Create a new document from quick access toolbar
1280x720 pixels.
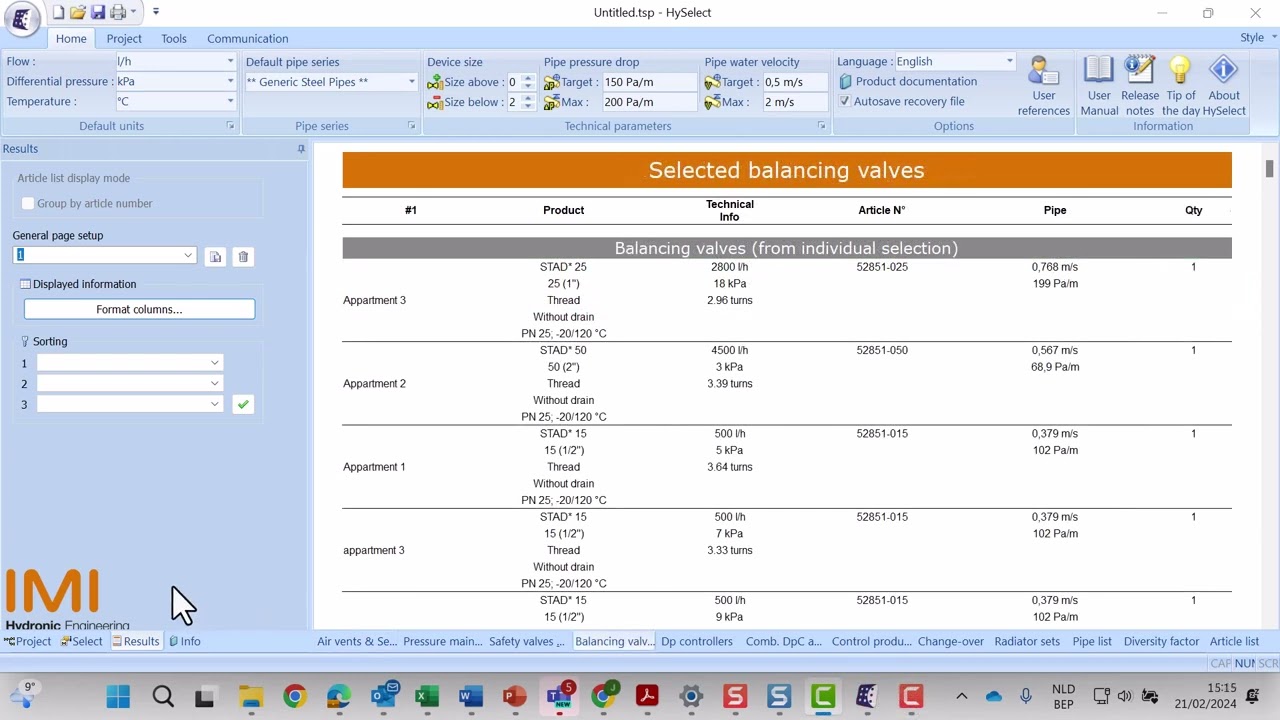click(59, 12)
